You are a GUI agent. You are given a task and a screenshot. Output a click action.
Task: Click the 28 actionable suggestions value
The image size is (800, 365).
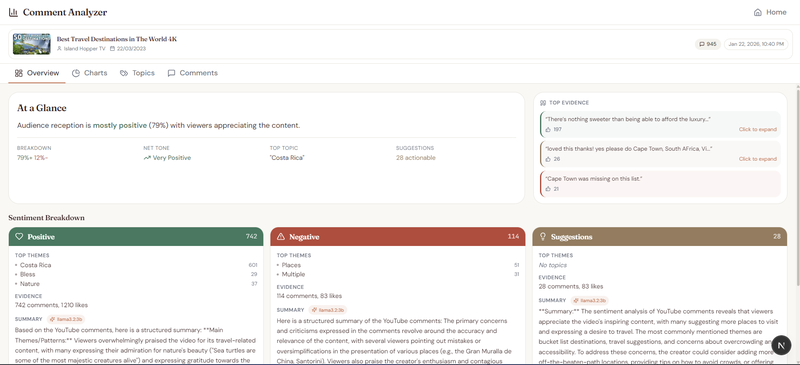(x=416, y=158)
